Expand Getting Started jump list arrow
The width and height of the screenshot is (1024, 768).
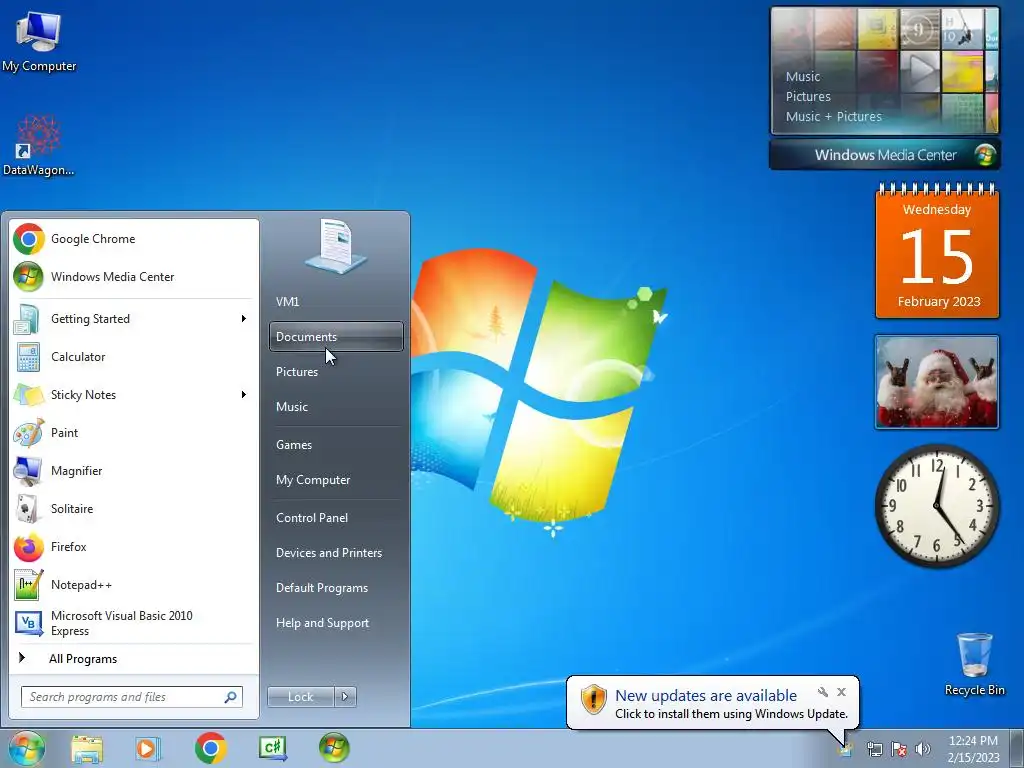(x=244, y=319)
